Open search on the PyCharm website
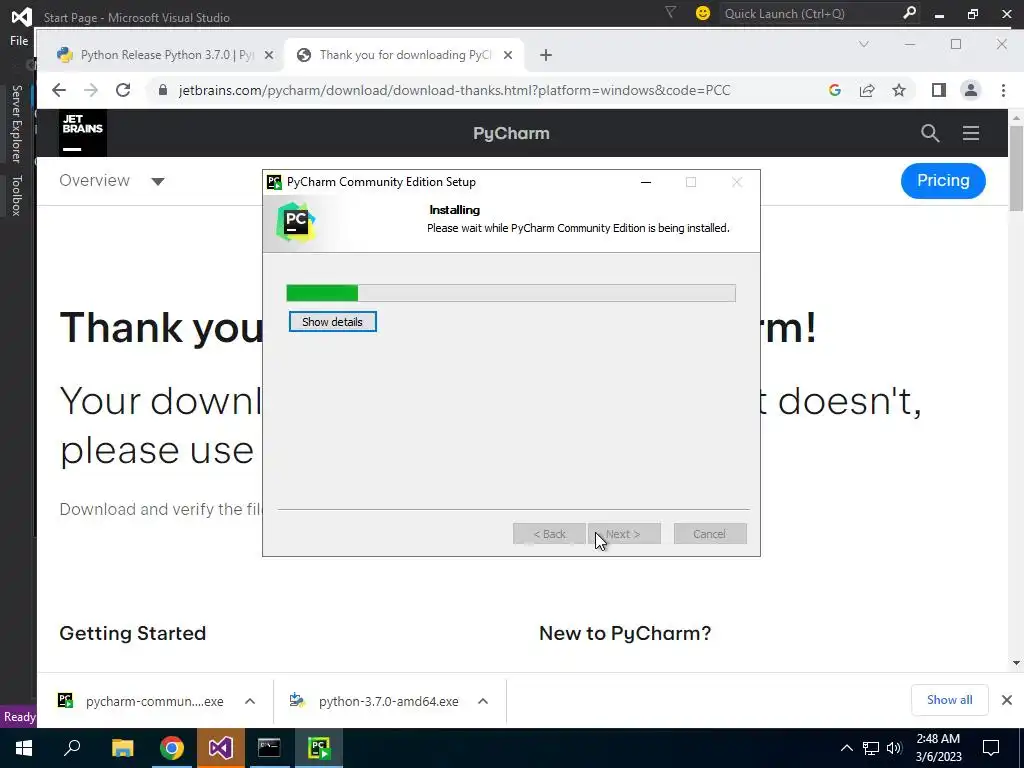The image size is (1024, 768). [930, 133]
